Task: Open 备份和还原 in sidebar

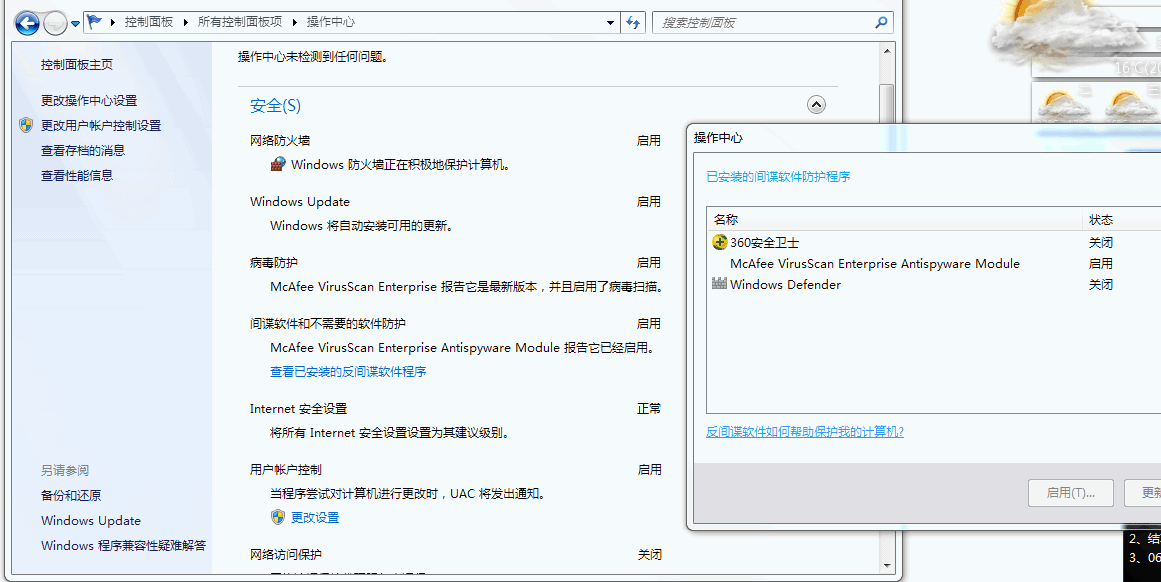Action: pos(71,495)
